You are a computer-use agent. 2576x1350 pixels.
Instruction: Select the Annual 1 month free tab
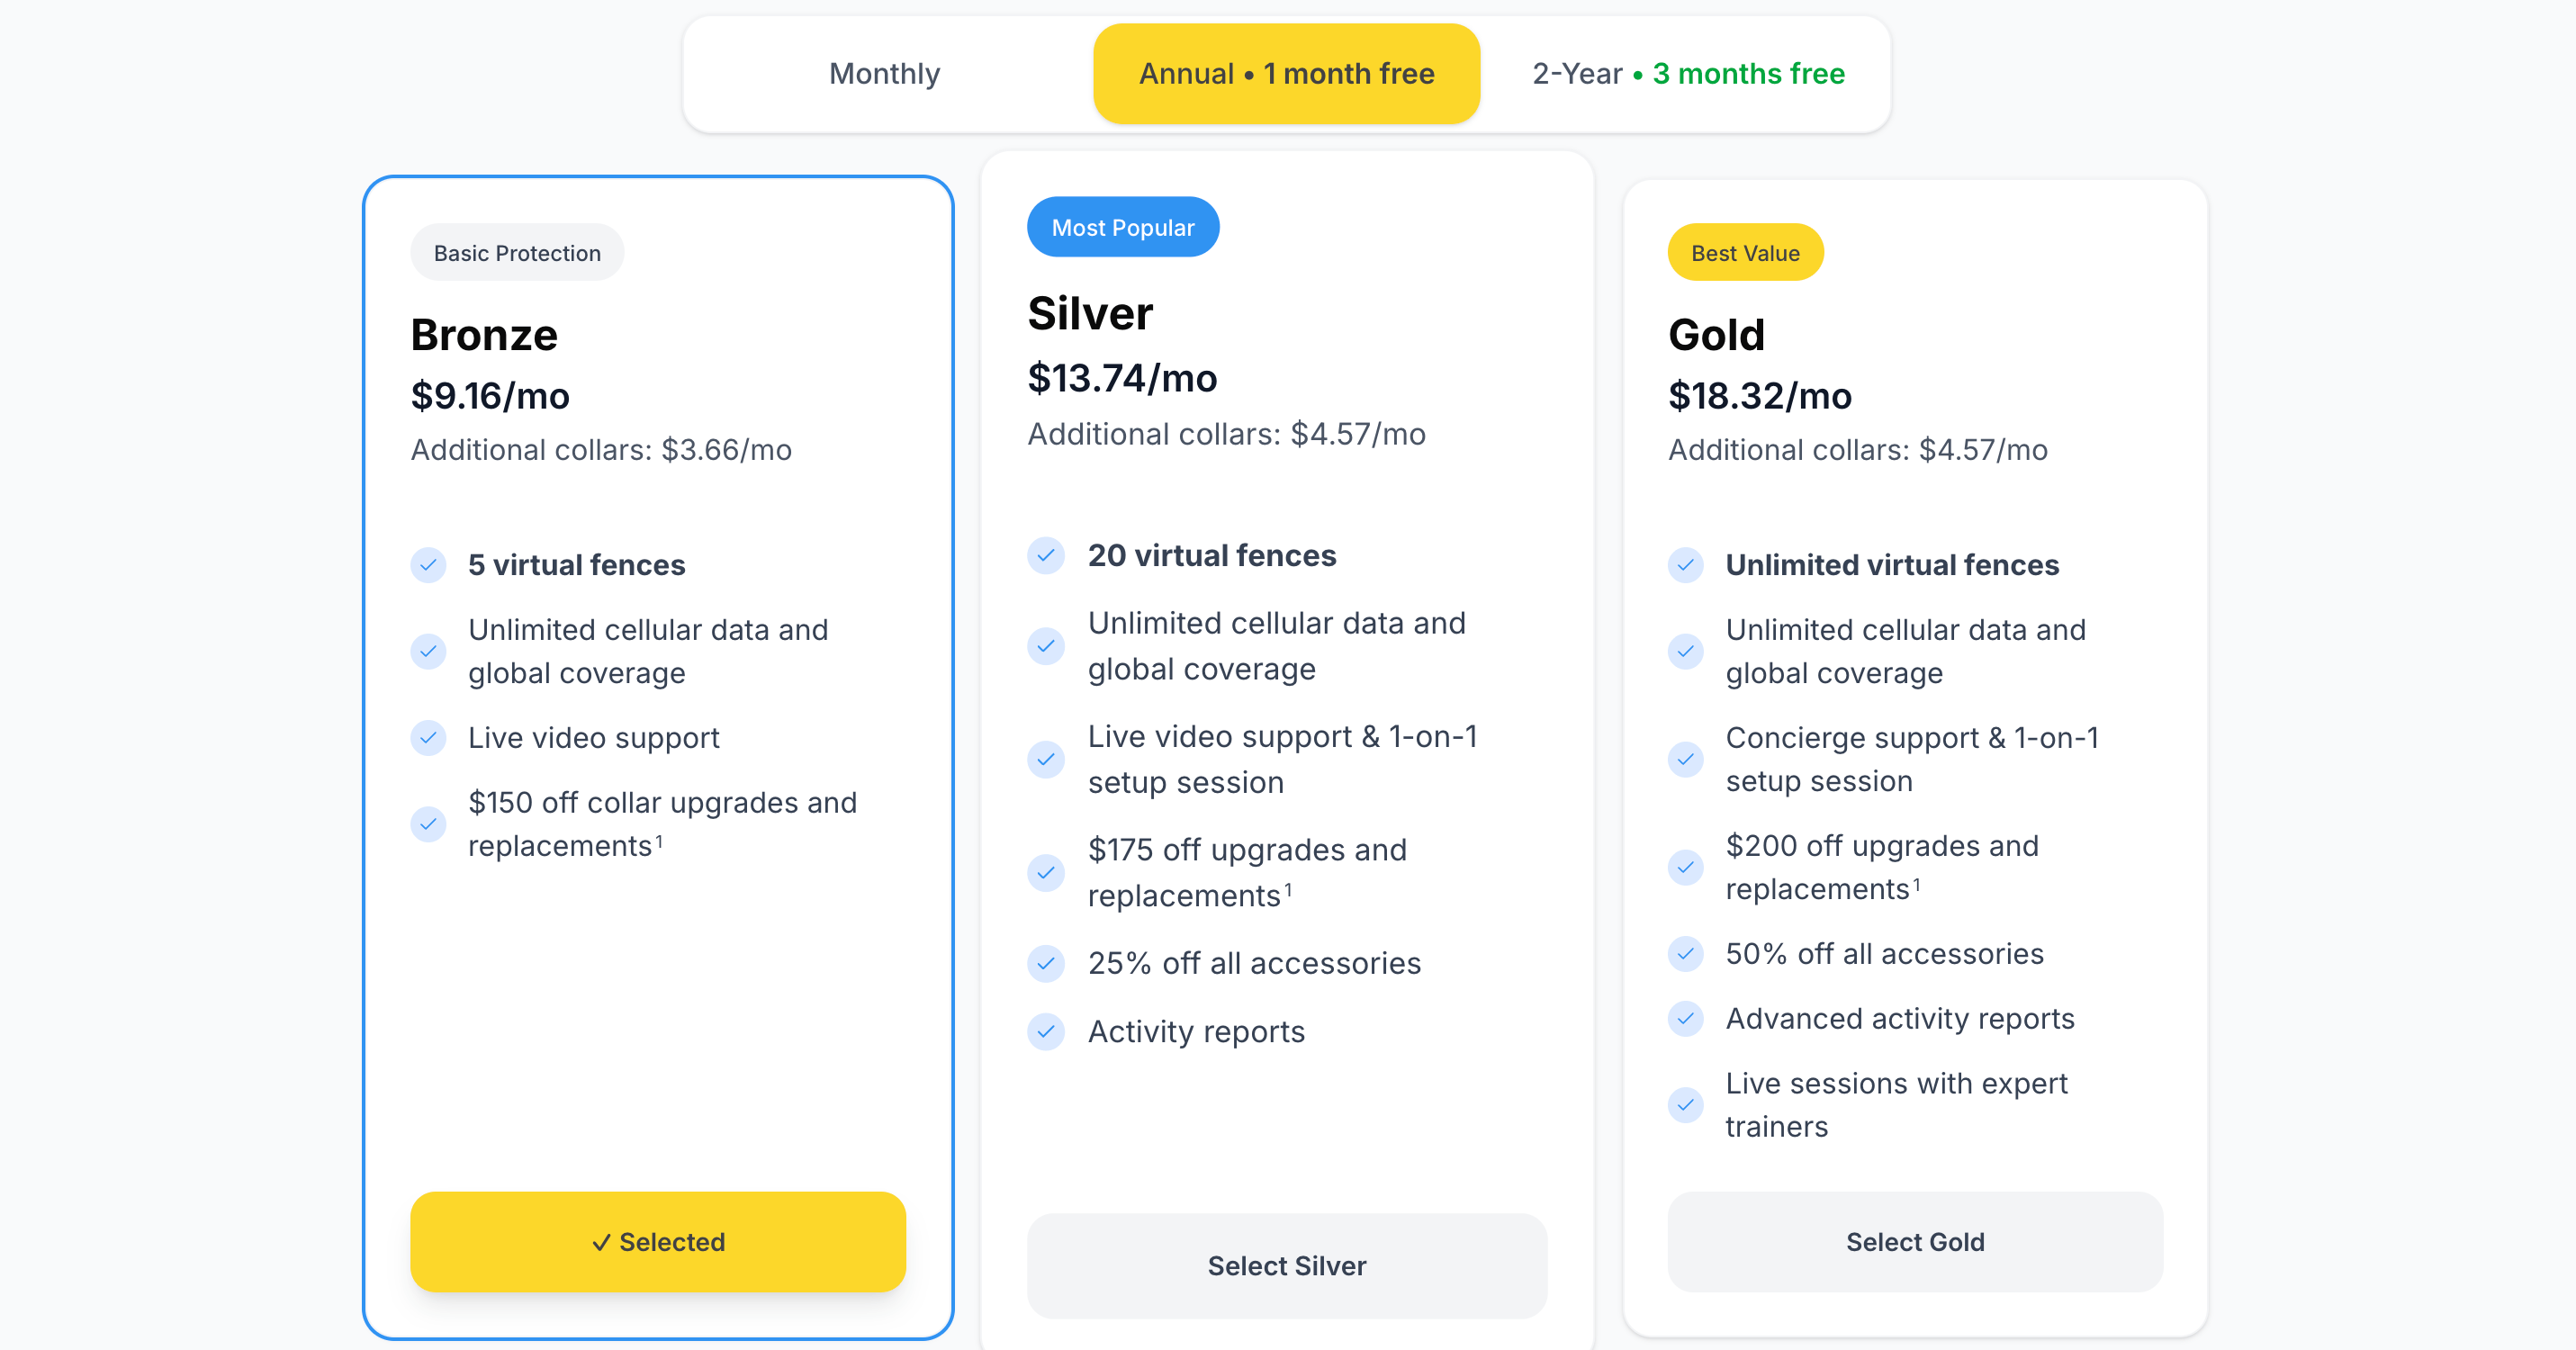pyautogui.click(x=1286, y=74)
